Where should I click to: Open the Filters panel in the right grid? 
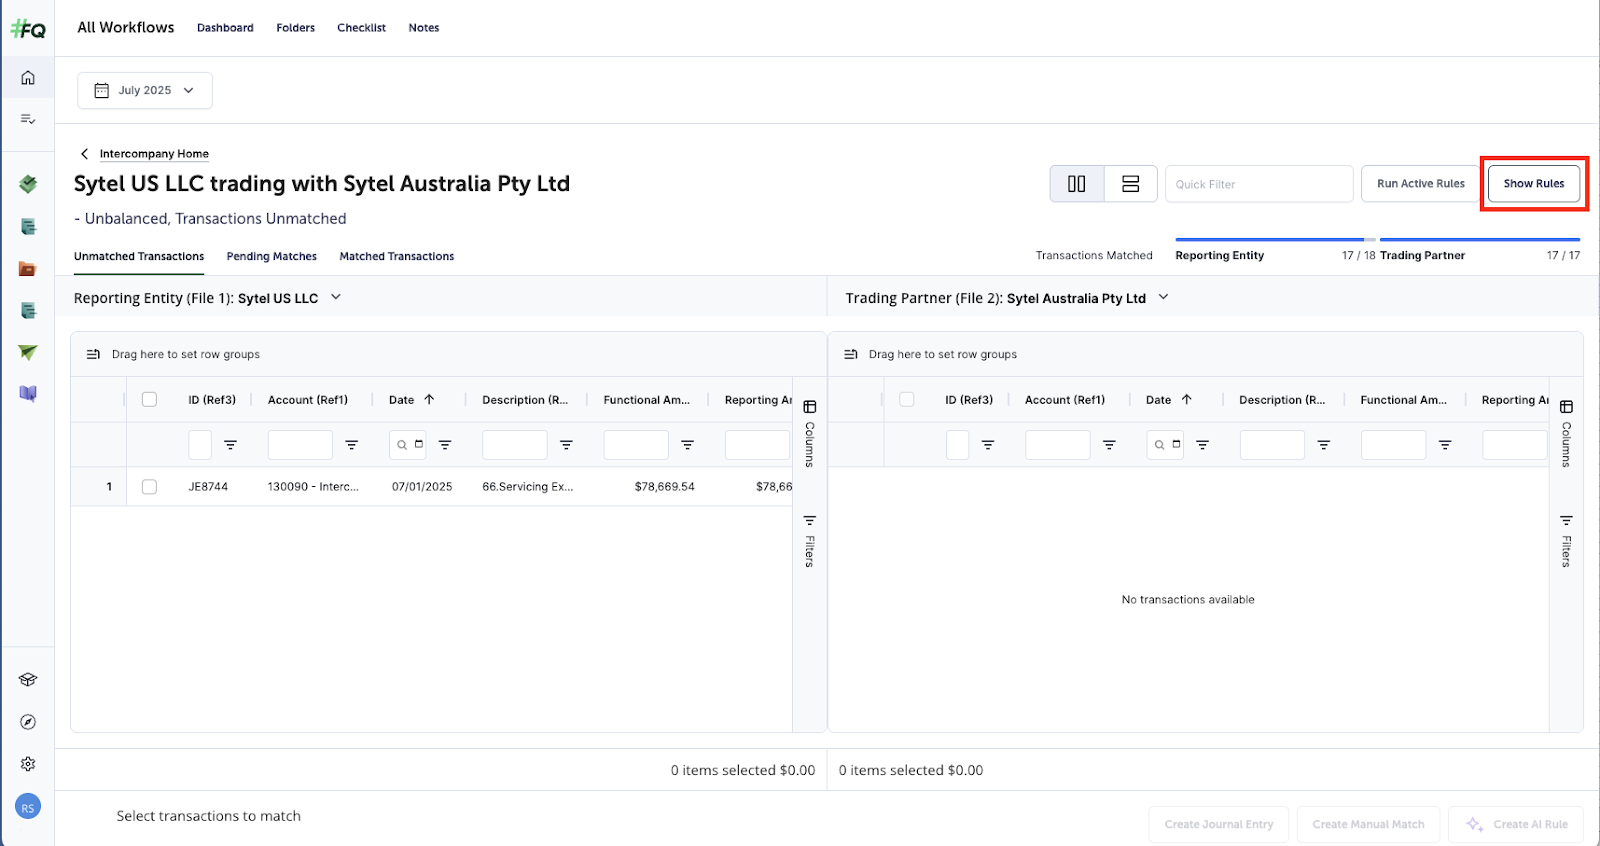click(1566, 541)
